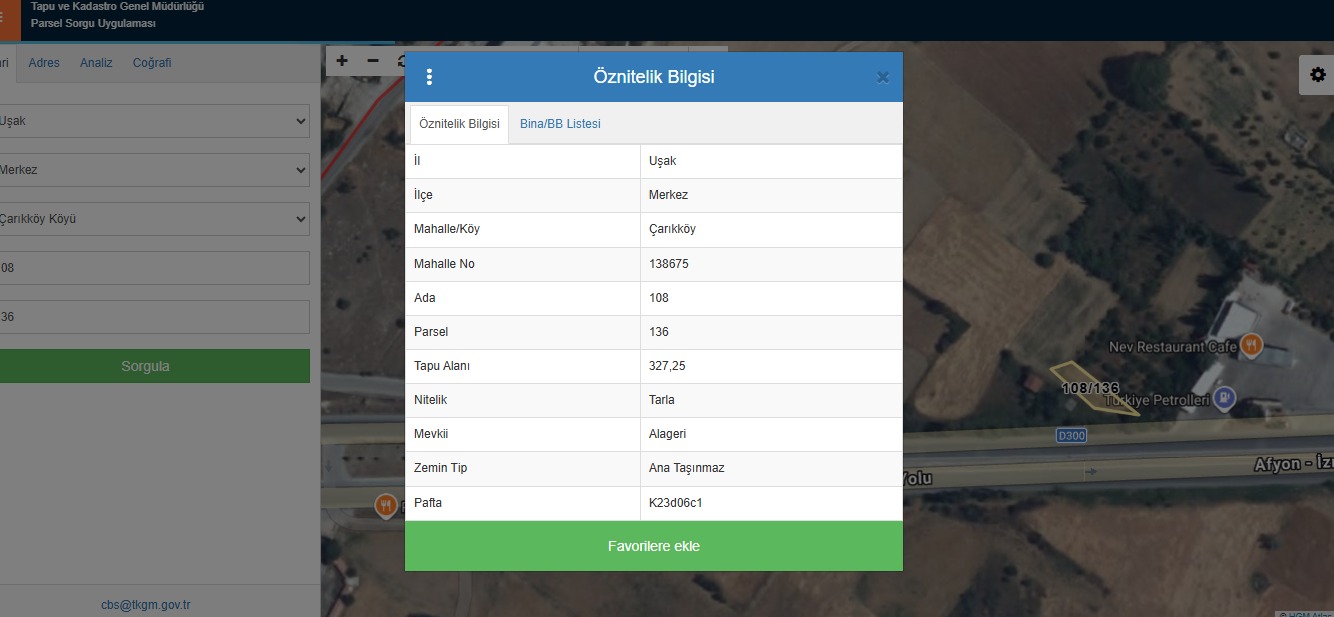Image resolution: width=1334 pixels, height=617 pixels.
Task: Click the Pafta value K23d06c1
Action: pyautogui.click(x=676, y=503)
